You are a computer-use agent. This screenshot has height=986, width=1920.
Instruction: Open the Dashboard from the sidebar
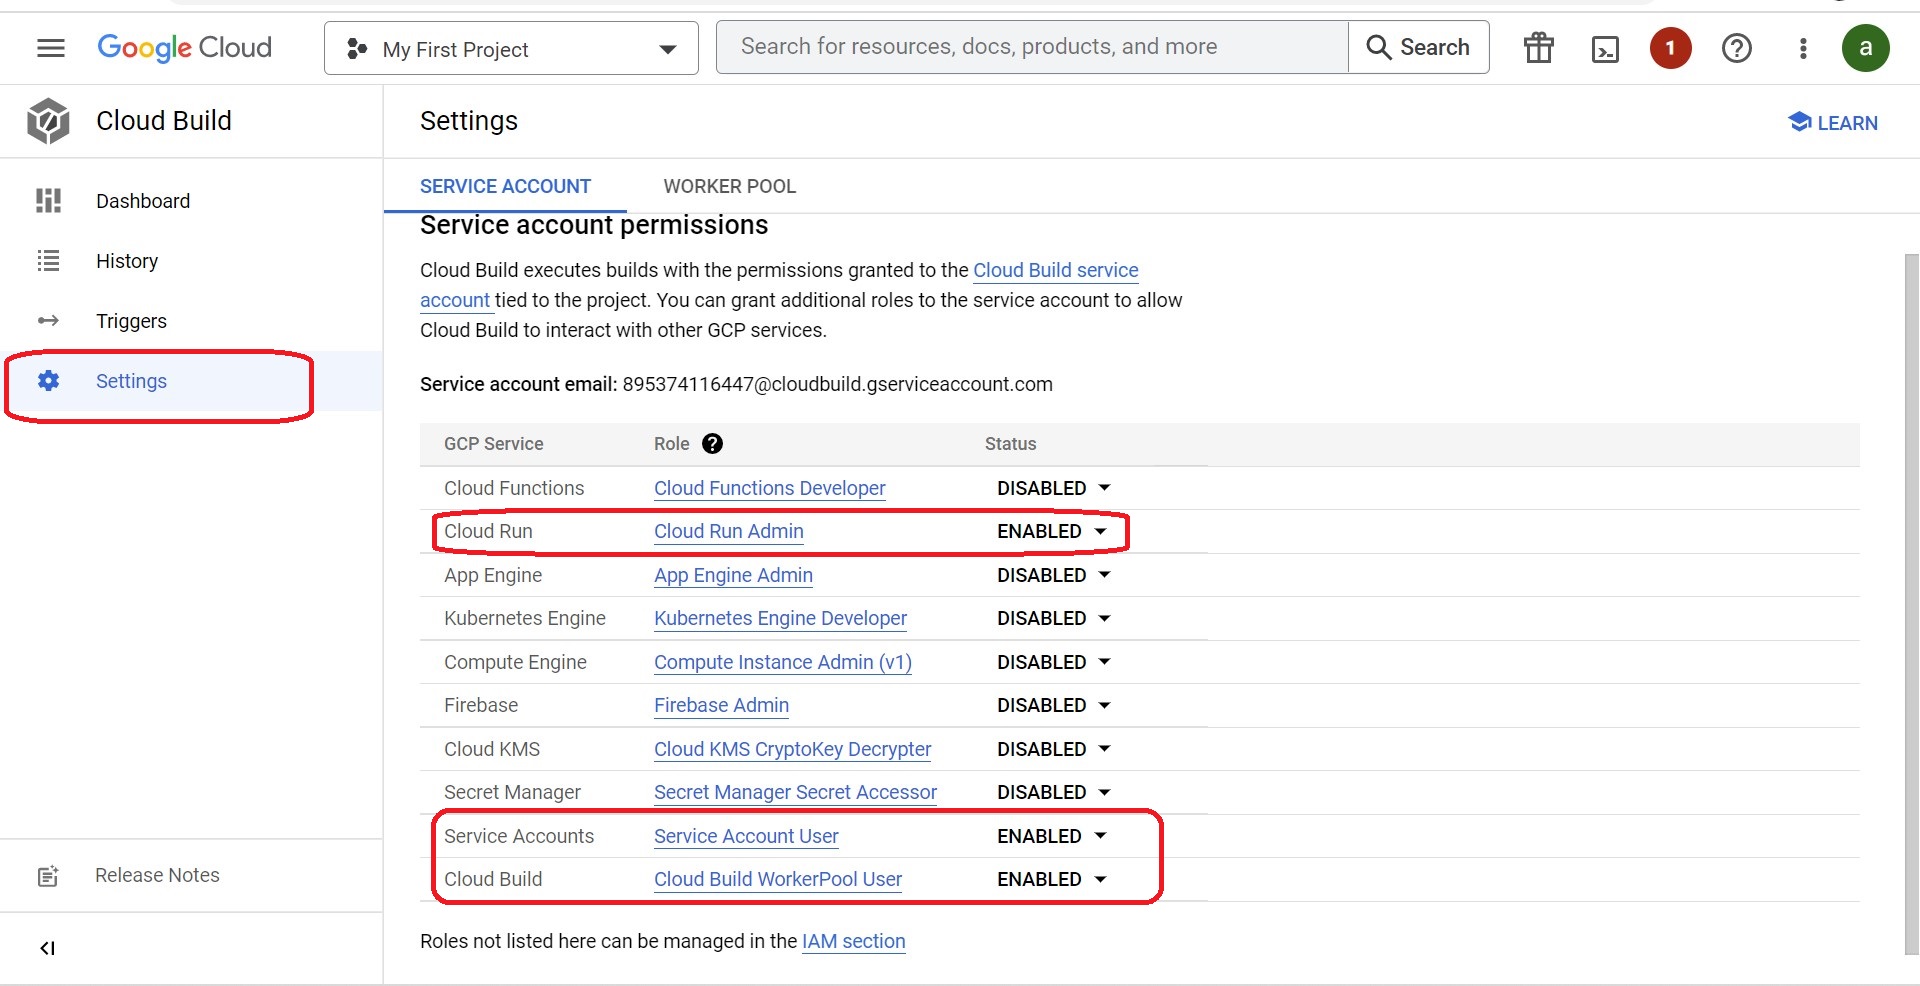(143, 200)
